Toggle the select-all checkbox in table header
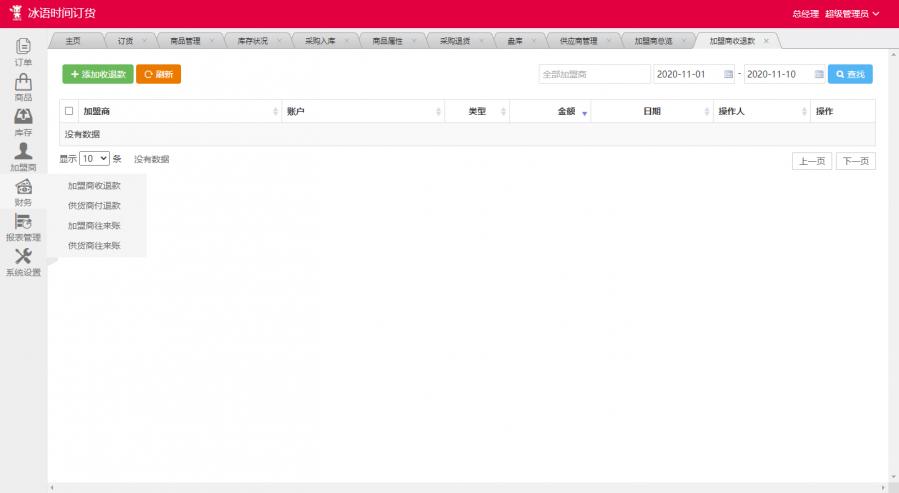 (x=69, y=111)
